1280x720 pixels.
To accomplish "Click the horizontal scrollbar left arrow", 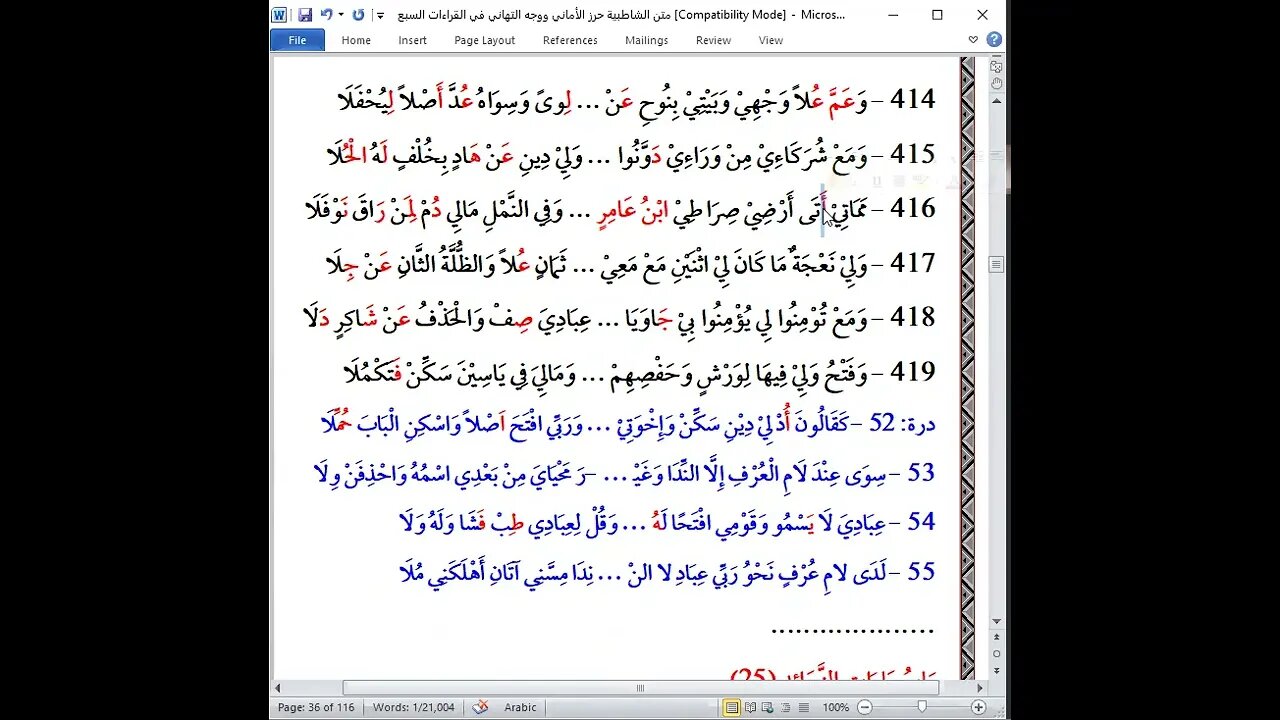I will [280, 688].
